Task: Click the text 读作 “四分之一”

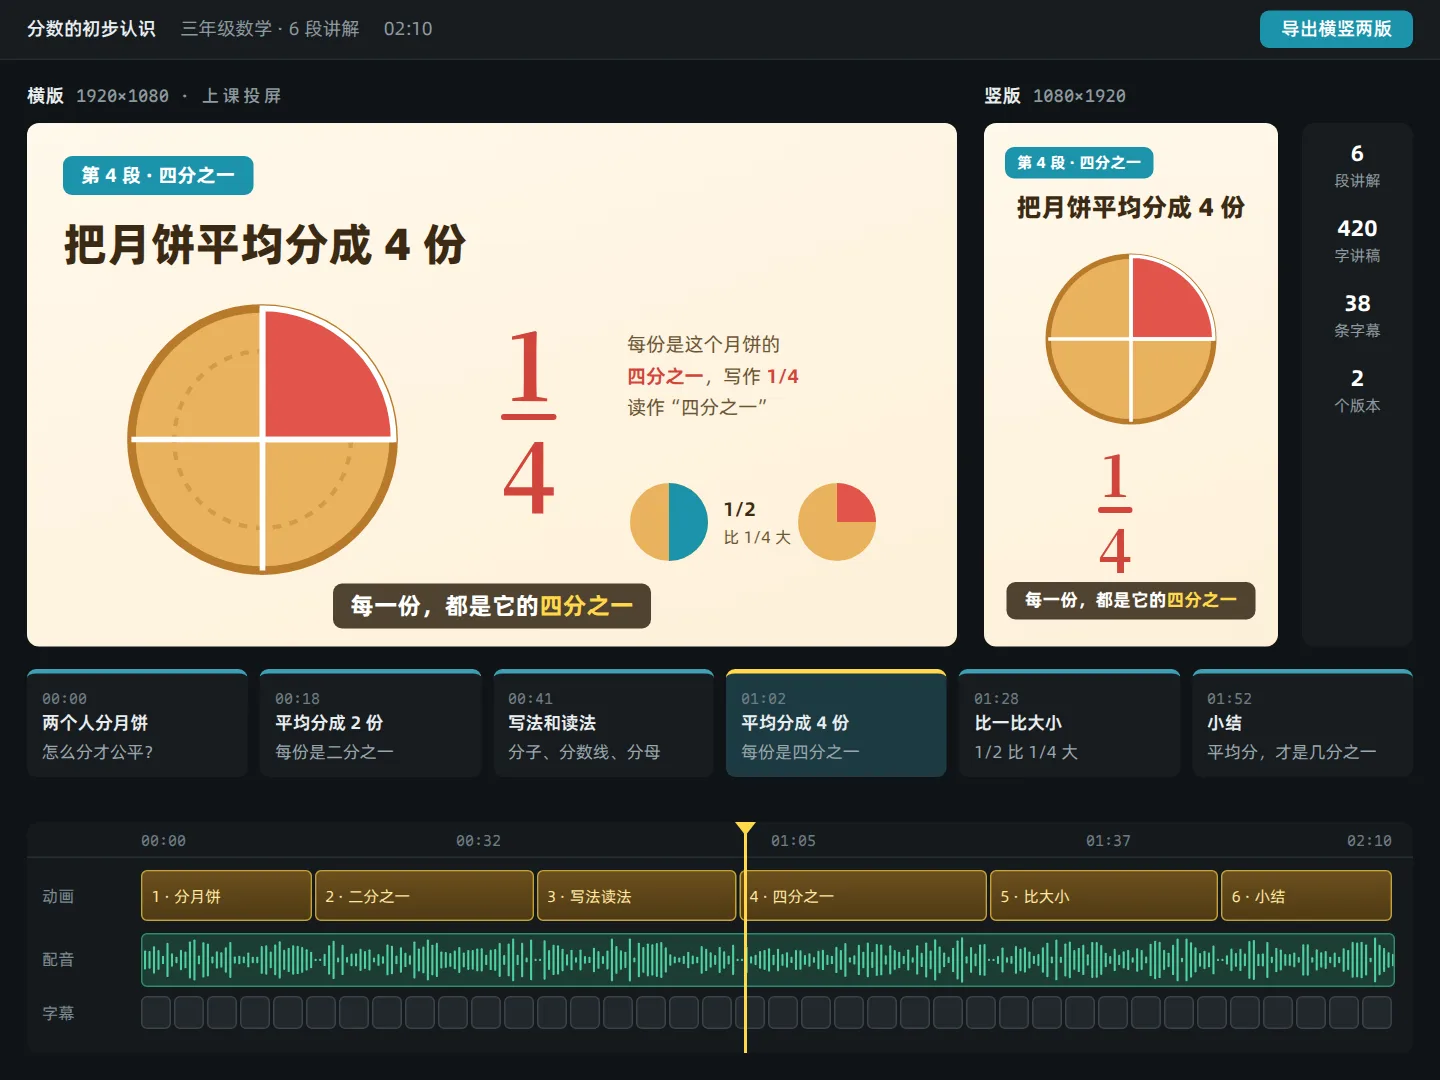Action: (x=697, y=407)
